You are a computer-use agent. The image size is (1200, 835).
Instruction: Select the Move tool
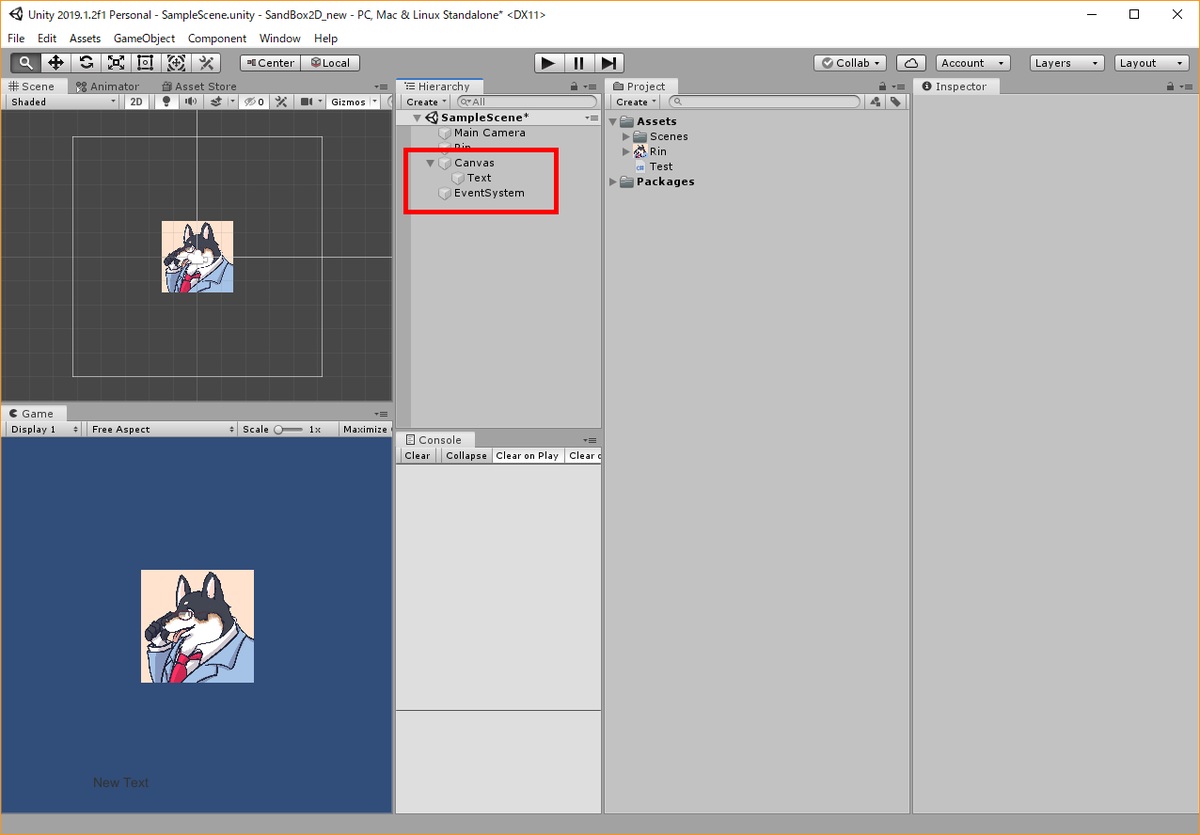[56, 63]
